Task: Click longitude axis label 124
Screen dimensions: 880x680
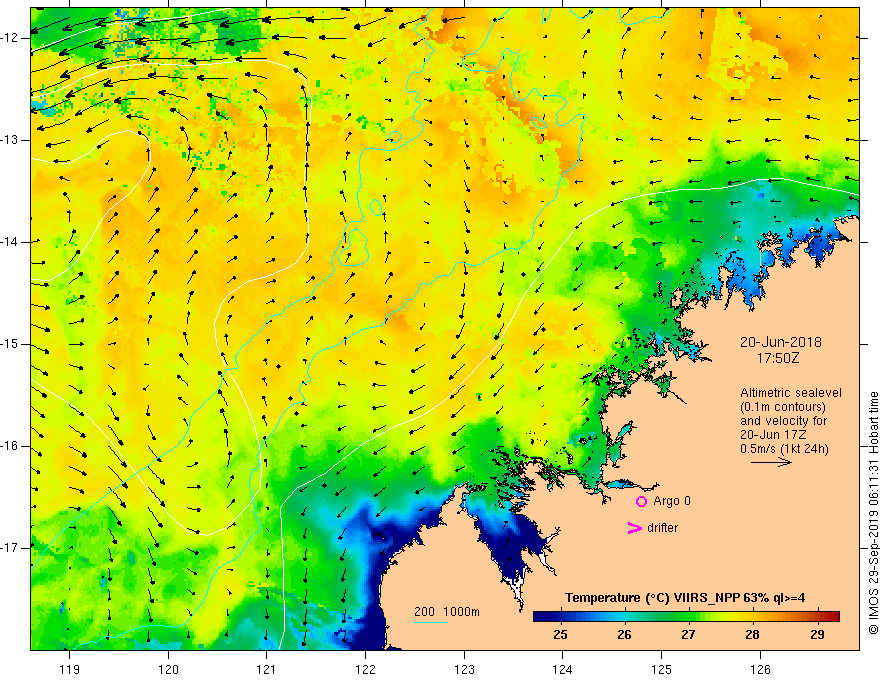Action: (563, 670)
